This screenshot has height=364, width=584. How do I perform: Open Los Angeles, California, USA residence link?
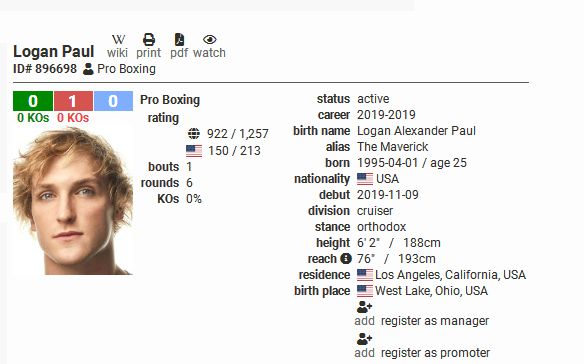pyautogui.click(x=450, y=275)
